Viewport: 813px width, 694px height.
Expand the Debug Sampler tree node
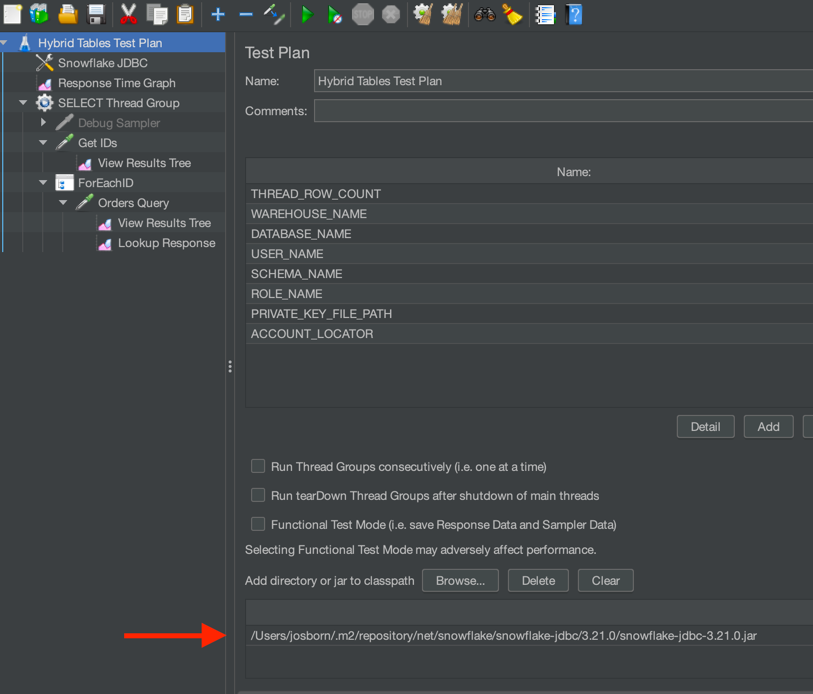pyautogui.click(x=43, y=123)
